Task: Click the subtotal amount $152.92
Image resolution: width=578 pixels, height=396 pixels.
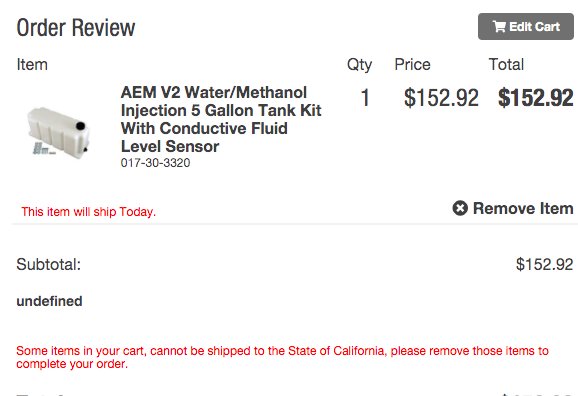Action: (544, 264)
